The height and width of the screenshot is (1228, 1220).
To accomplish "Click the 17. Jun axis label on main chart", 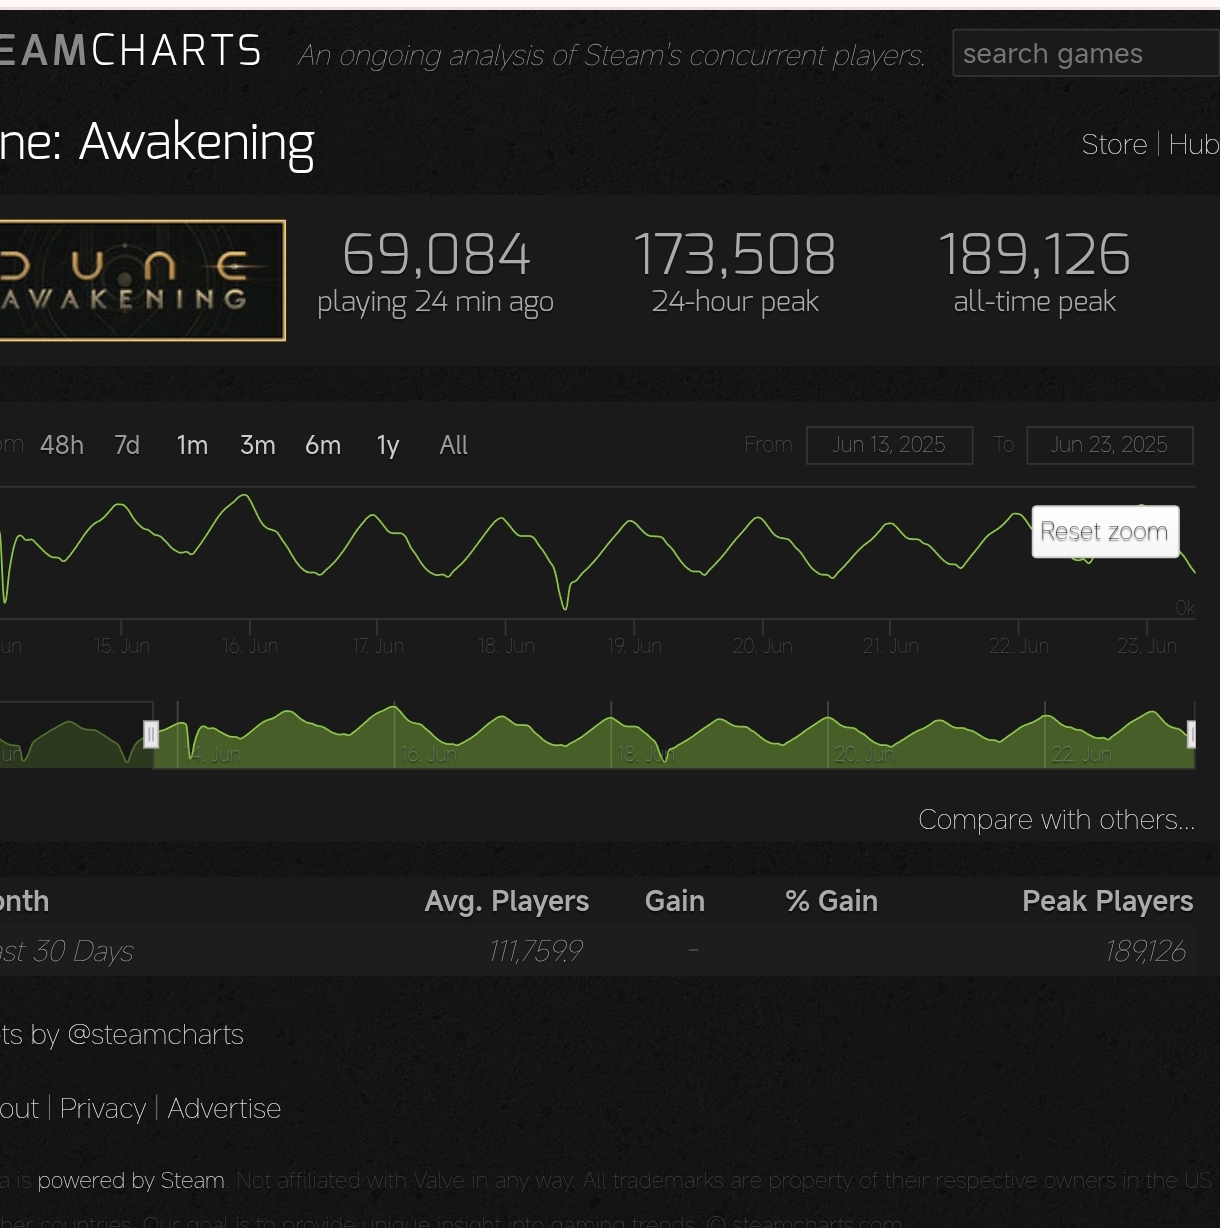I will point(378,646).
